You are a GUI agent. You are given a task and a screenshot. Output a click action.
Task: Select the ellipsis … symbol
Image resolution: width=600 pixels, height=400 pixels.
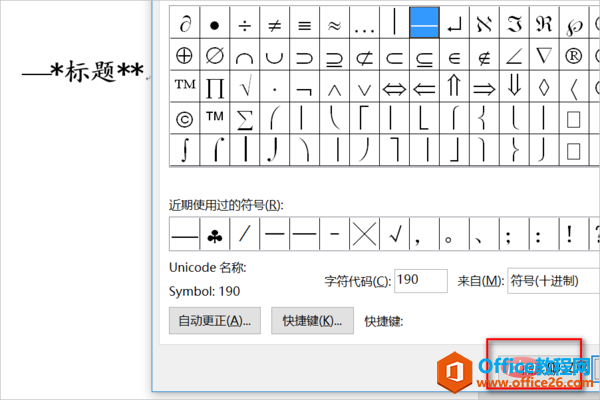point(364,22)
